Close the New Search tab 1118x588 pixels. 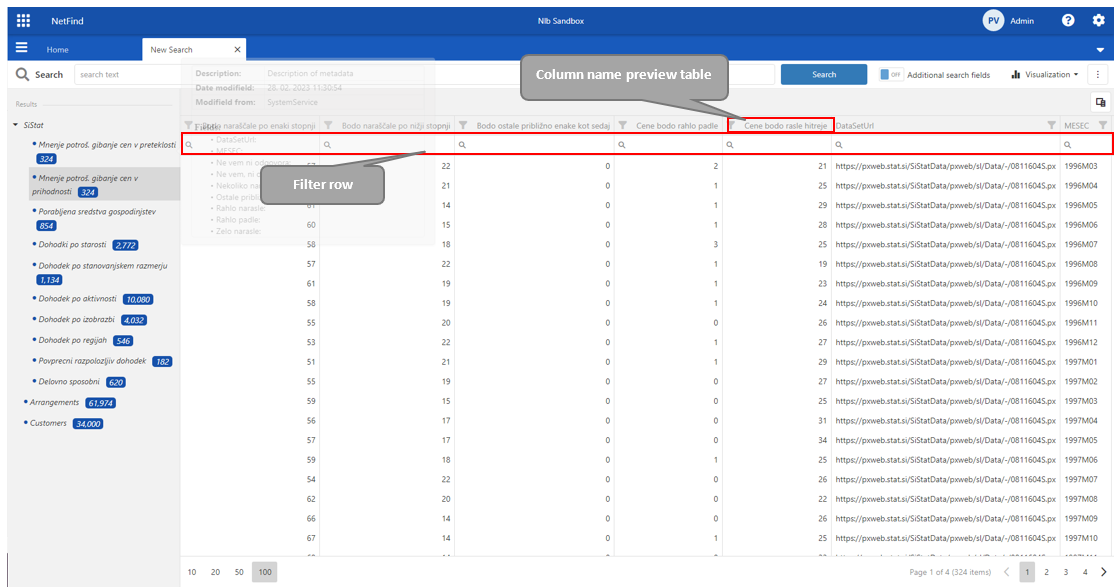(x=237, y=49)
